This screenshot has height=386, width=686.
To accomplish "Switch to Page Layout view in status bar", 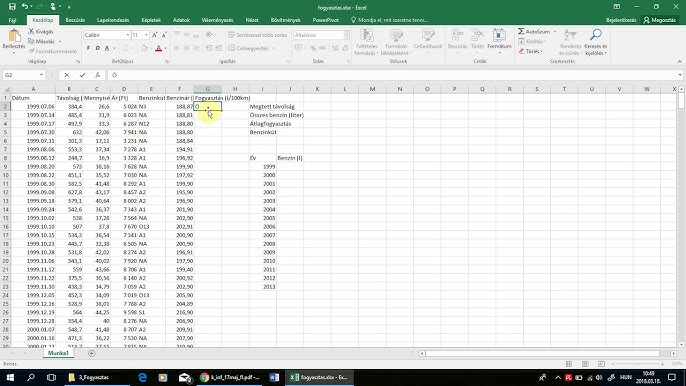I will (585, 364).
